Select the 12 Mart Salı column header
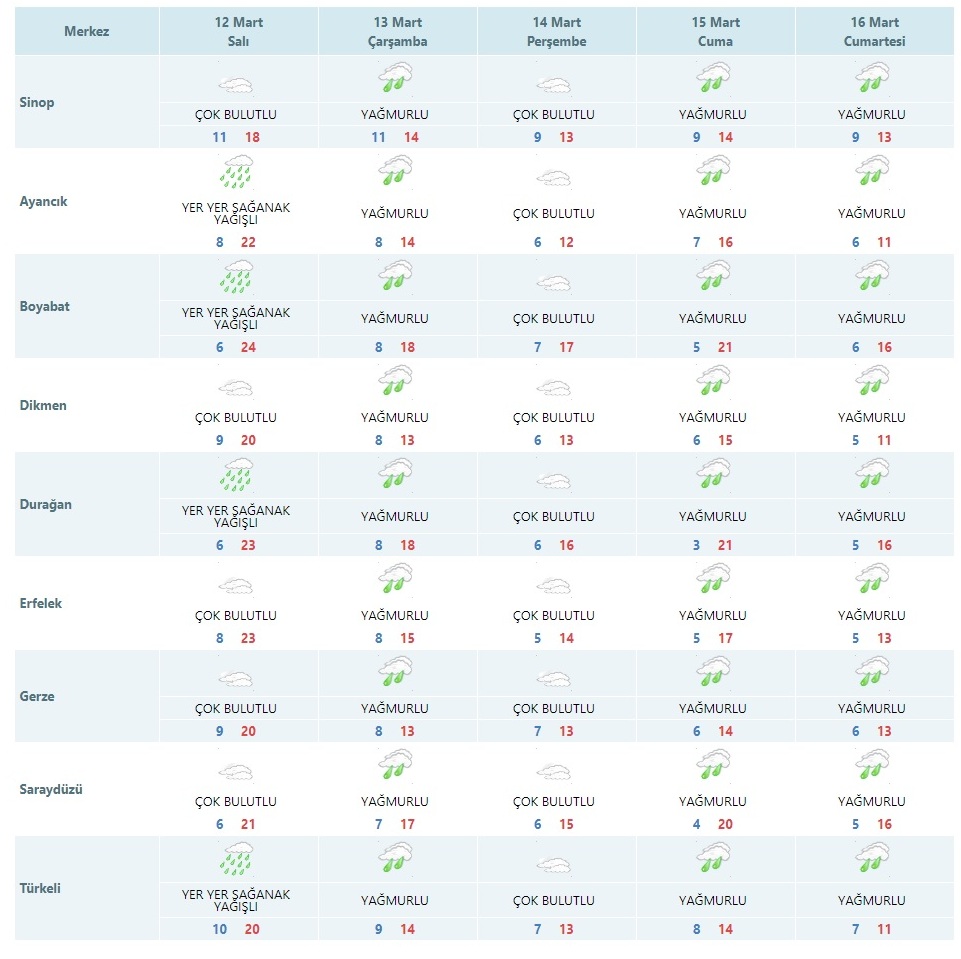The height and width of the screenshot is (959, 961). coord(238,32)
